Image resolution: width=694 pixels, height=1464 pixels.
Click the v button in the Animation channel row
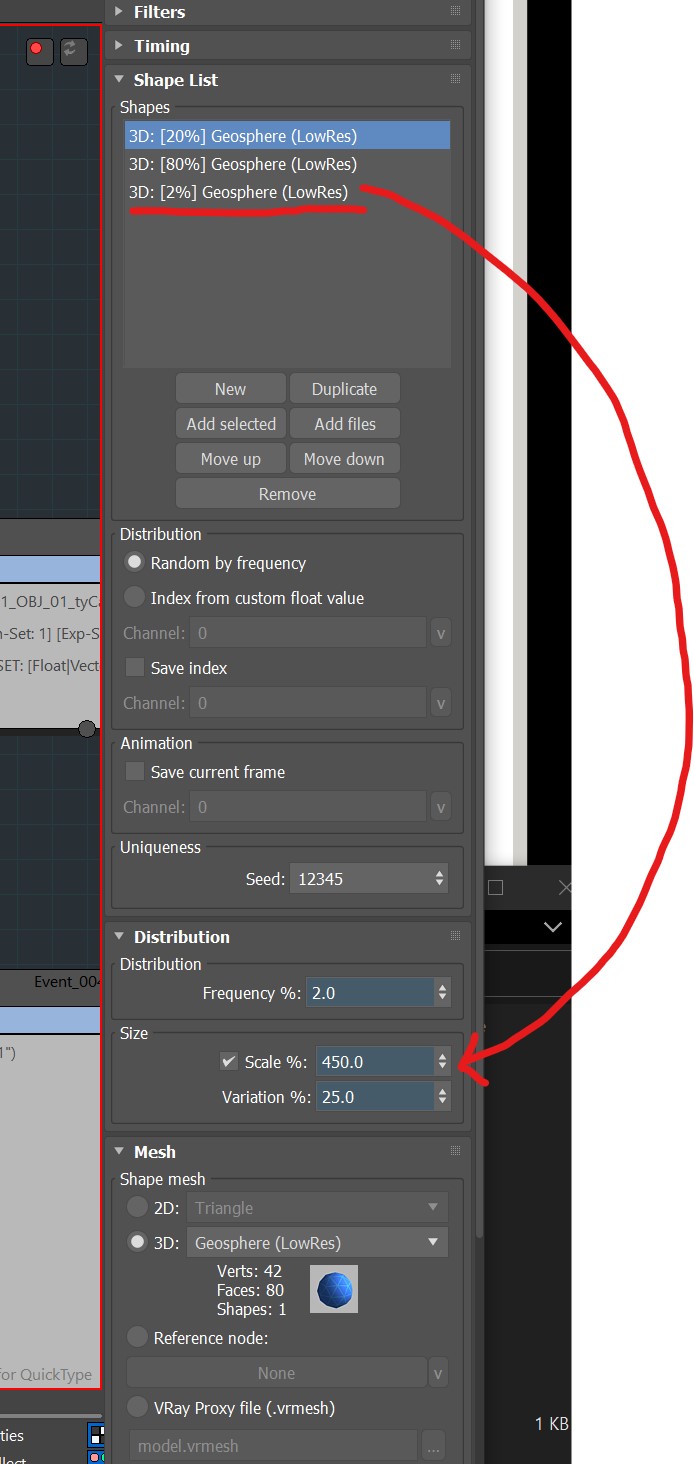click(440, 807)
